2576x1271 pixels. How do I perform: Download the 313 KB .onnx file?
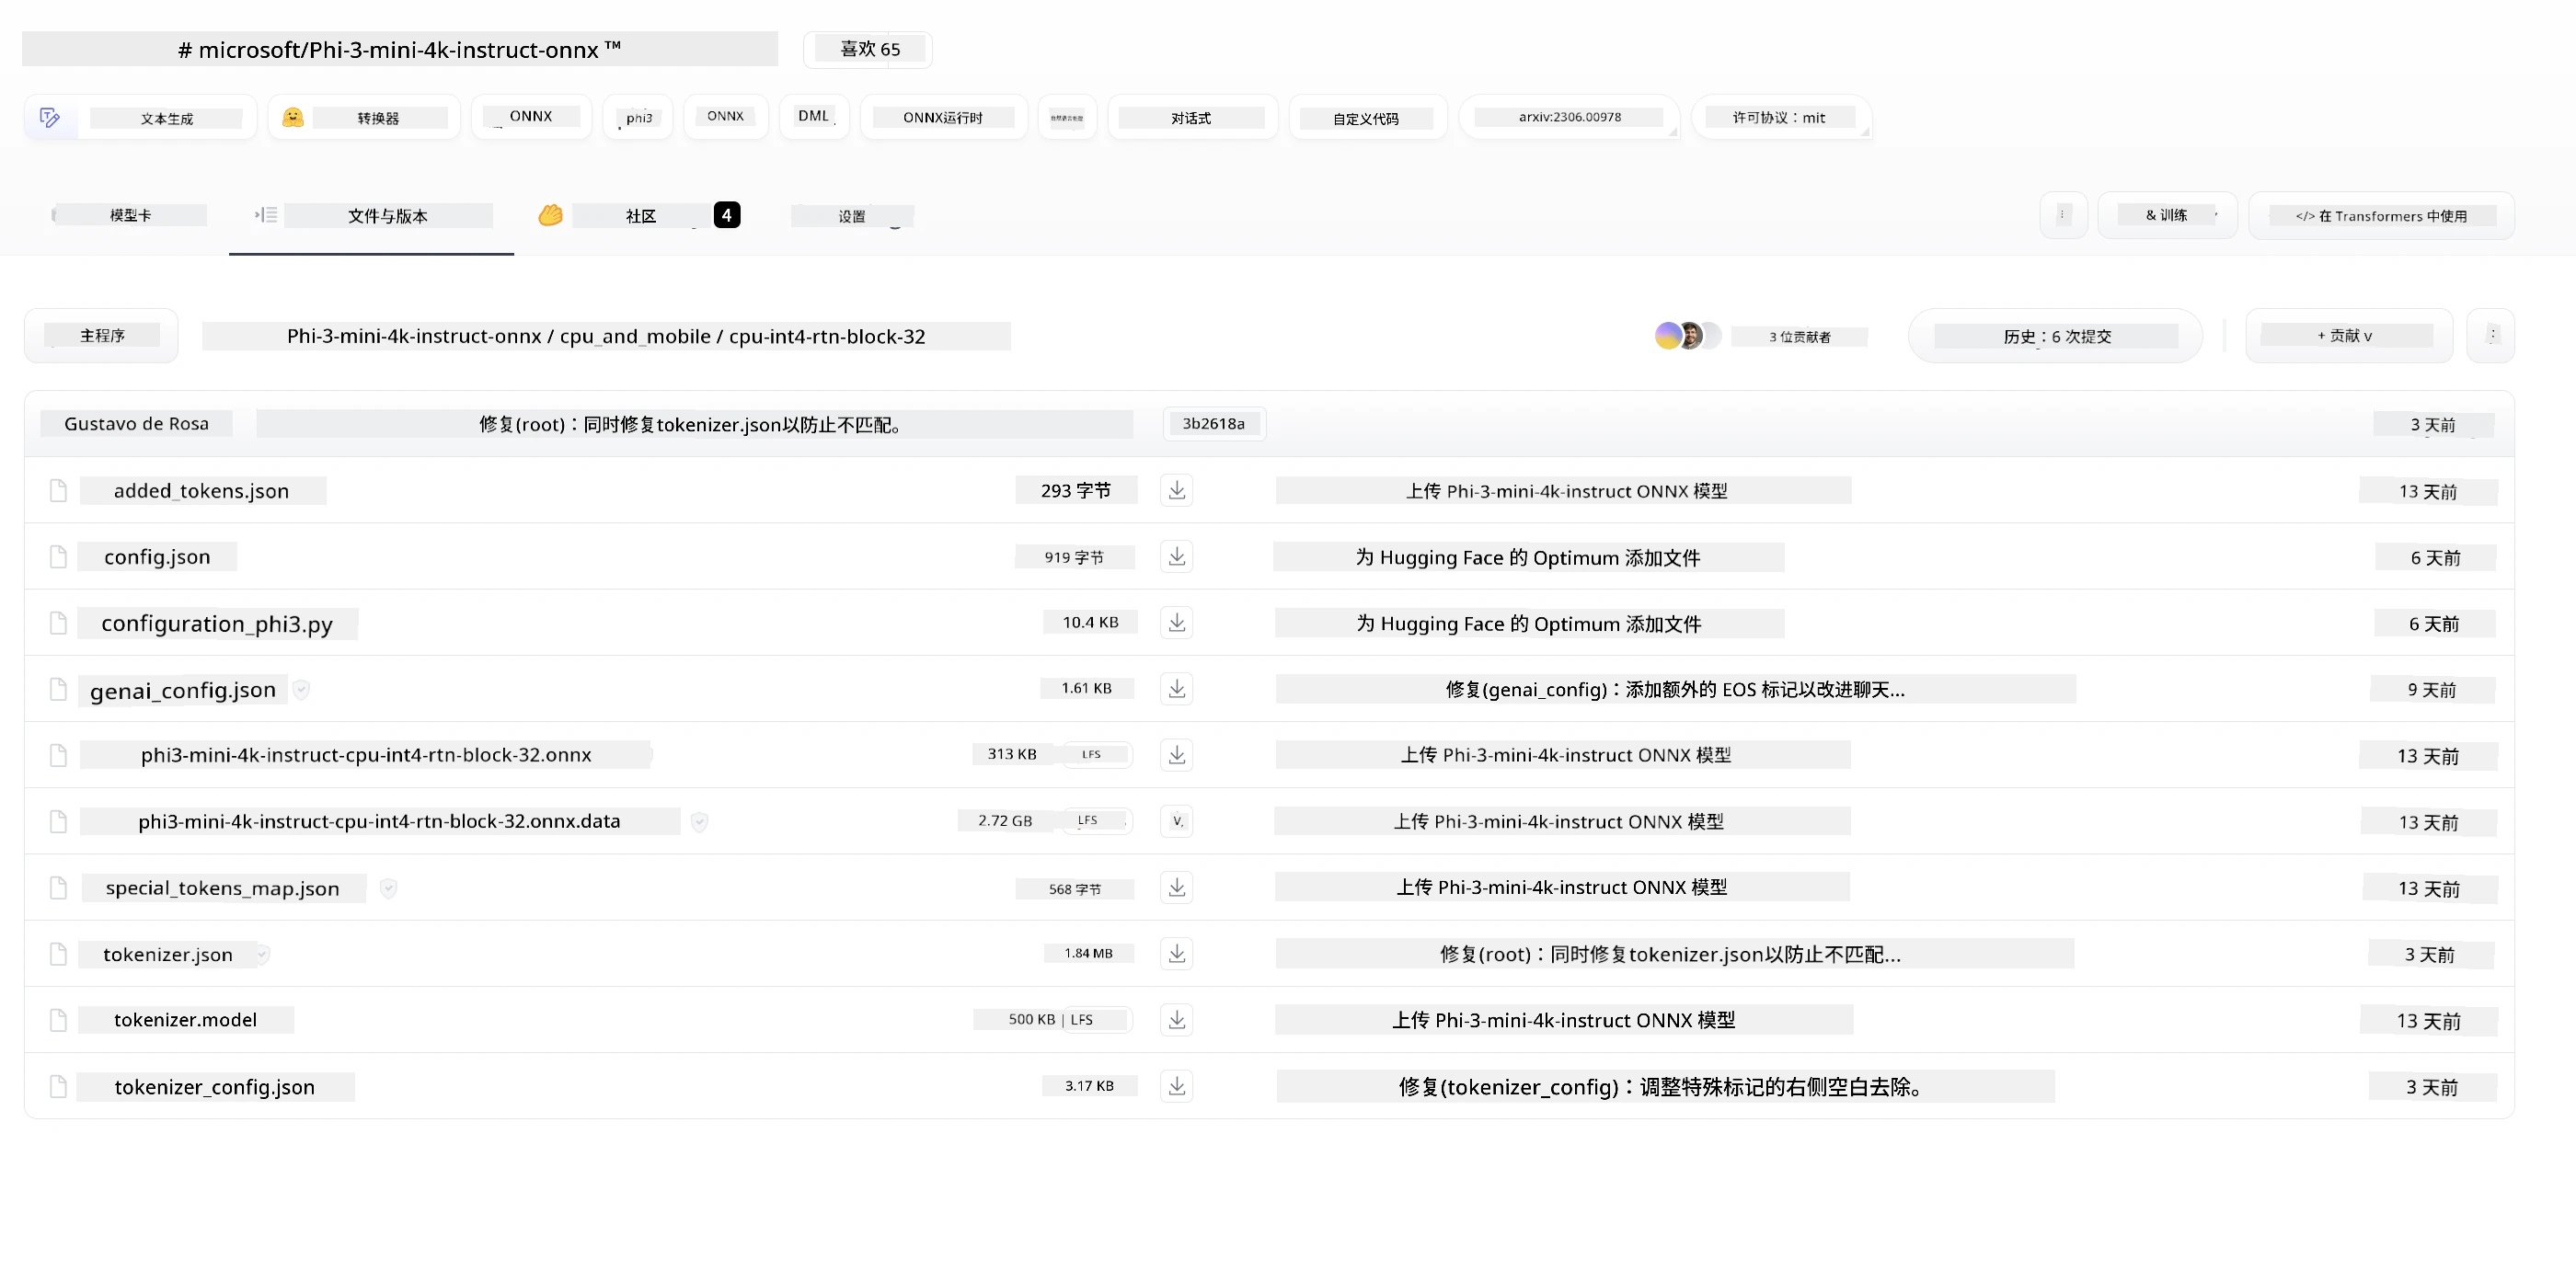pos(1177,754)
